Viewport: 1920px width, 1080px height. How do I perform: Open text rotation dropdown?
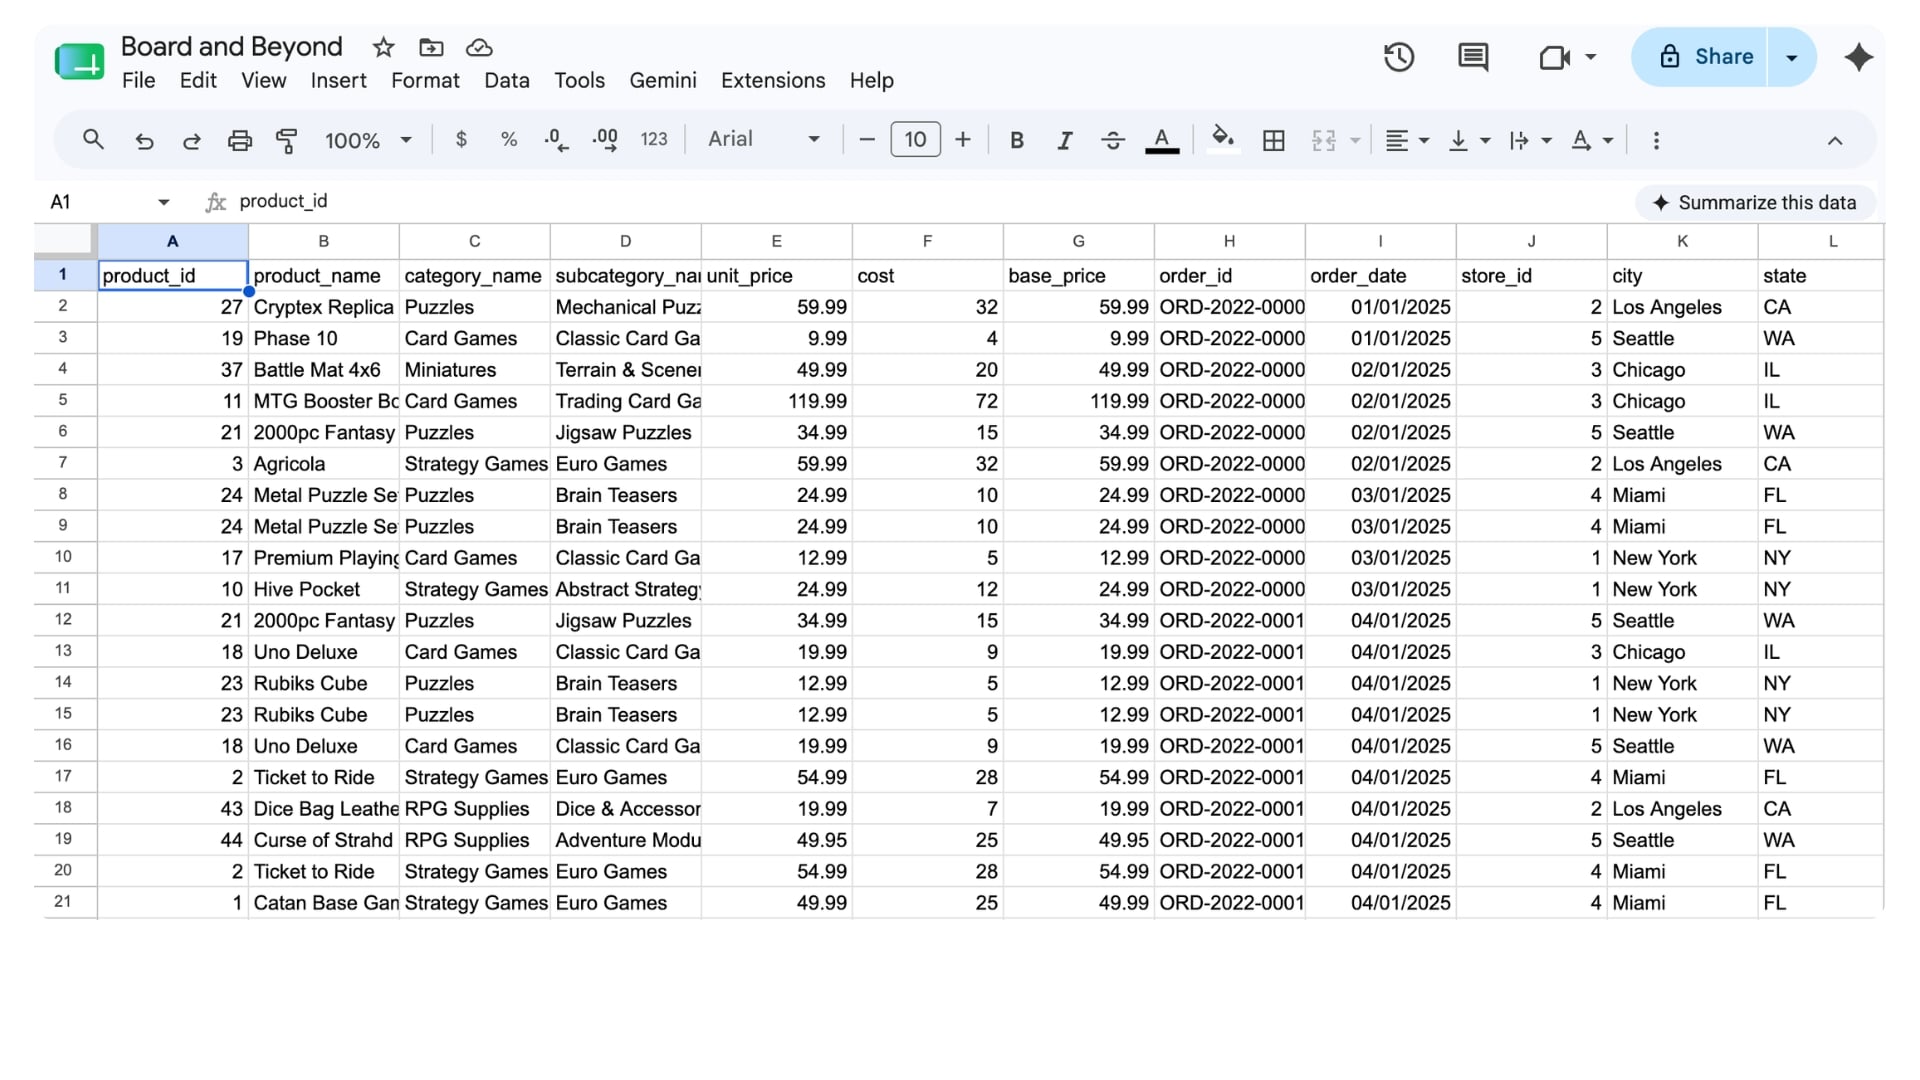pyautogui.click(x=1592, y=141)
